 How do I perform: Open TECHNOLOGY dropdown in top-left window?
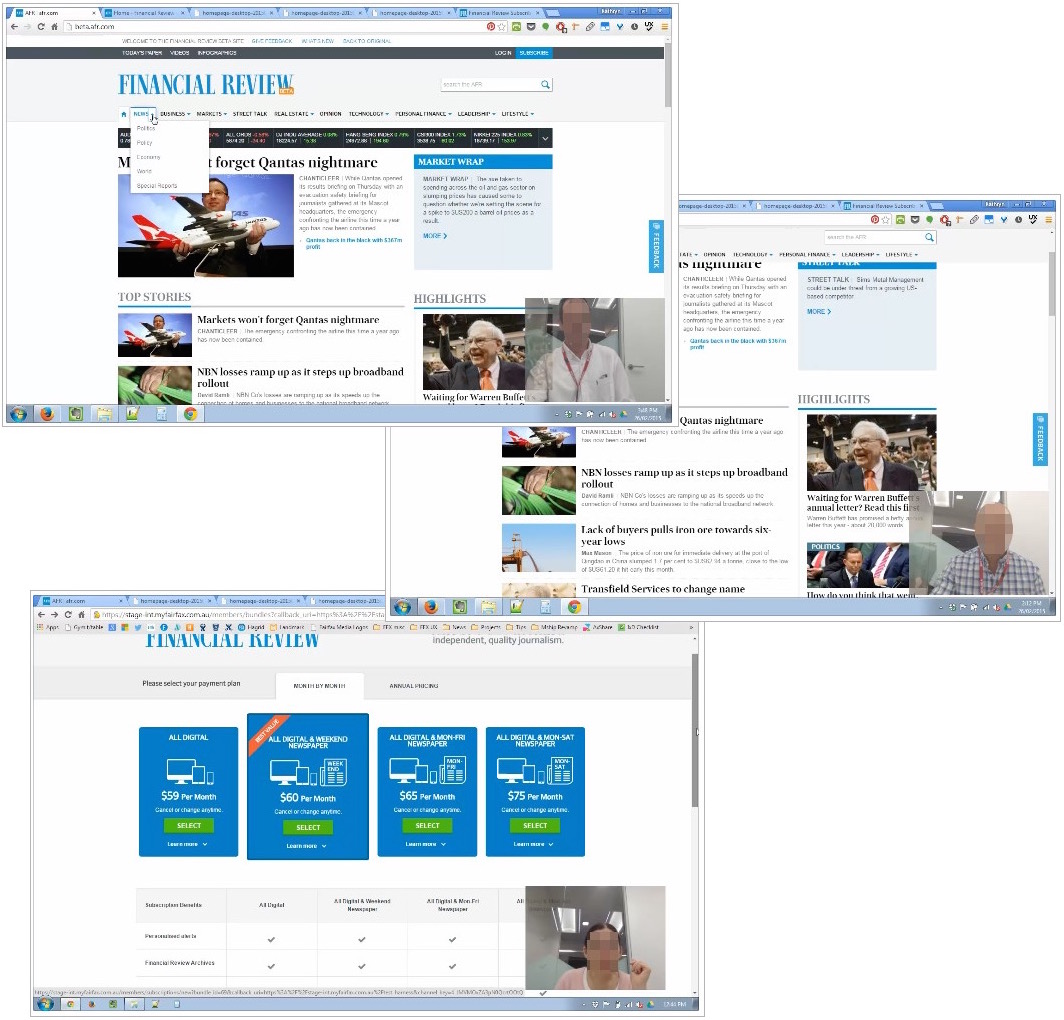tap(368, 114)
